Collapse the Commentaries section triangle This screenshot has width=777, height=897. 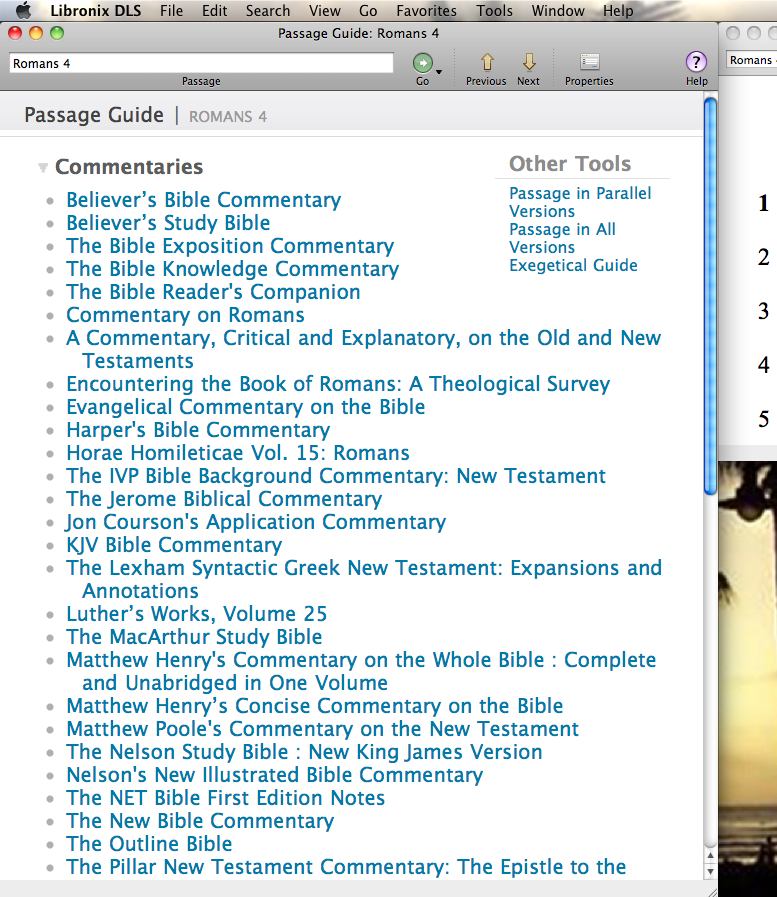click(43, 168)
